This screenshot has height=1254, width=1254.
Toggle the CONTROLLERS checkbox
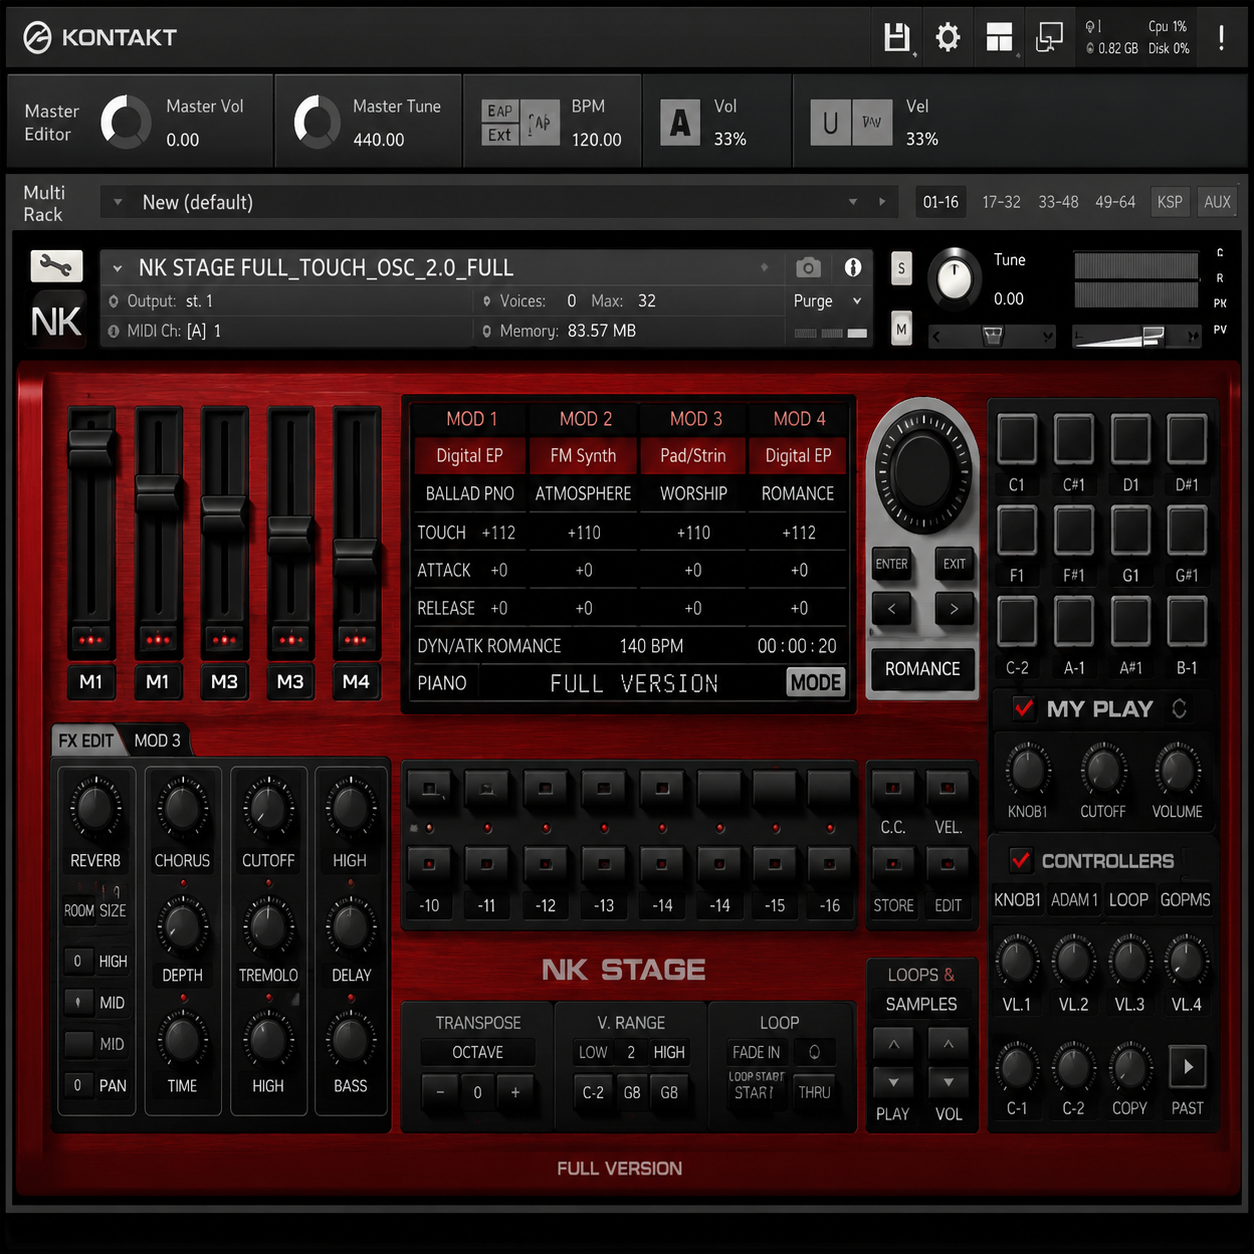pyautogui.click(x=1020, y=860)
